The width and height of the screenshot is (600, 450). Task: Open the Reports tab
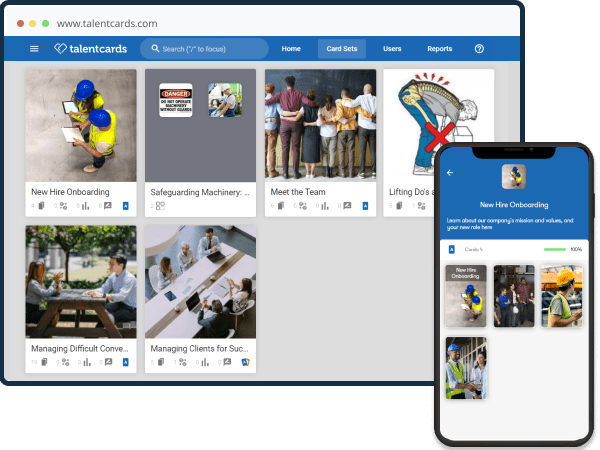pos(439,49)
